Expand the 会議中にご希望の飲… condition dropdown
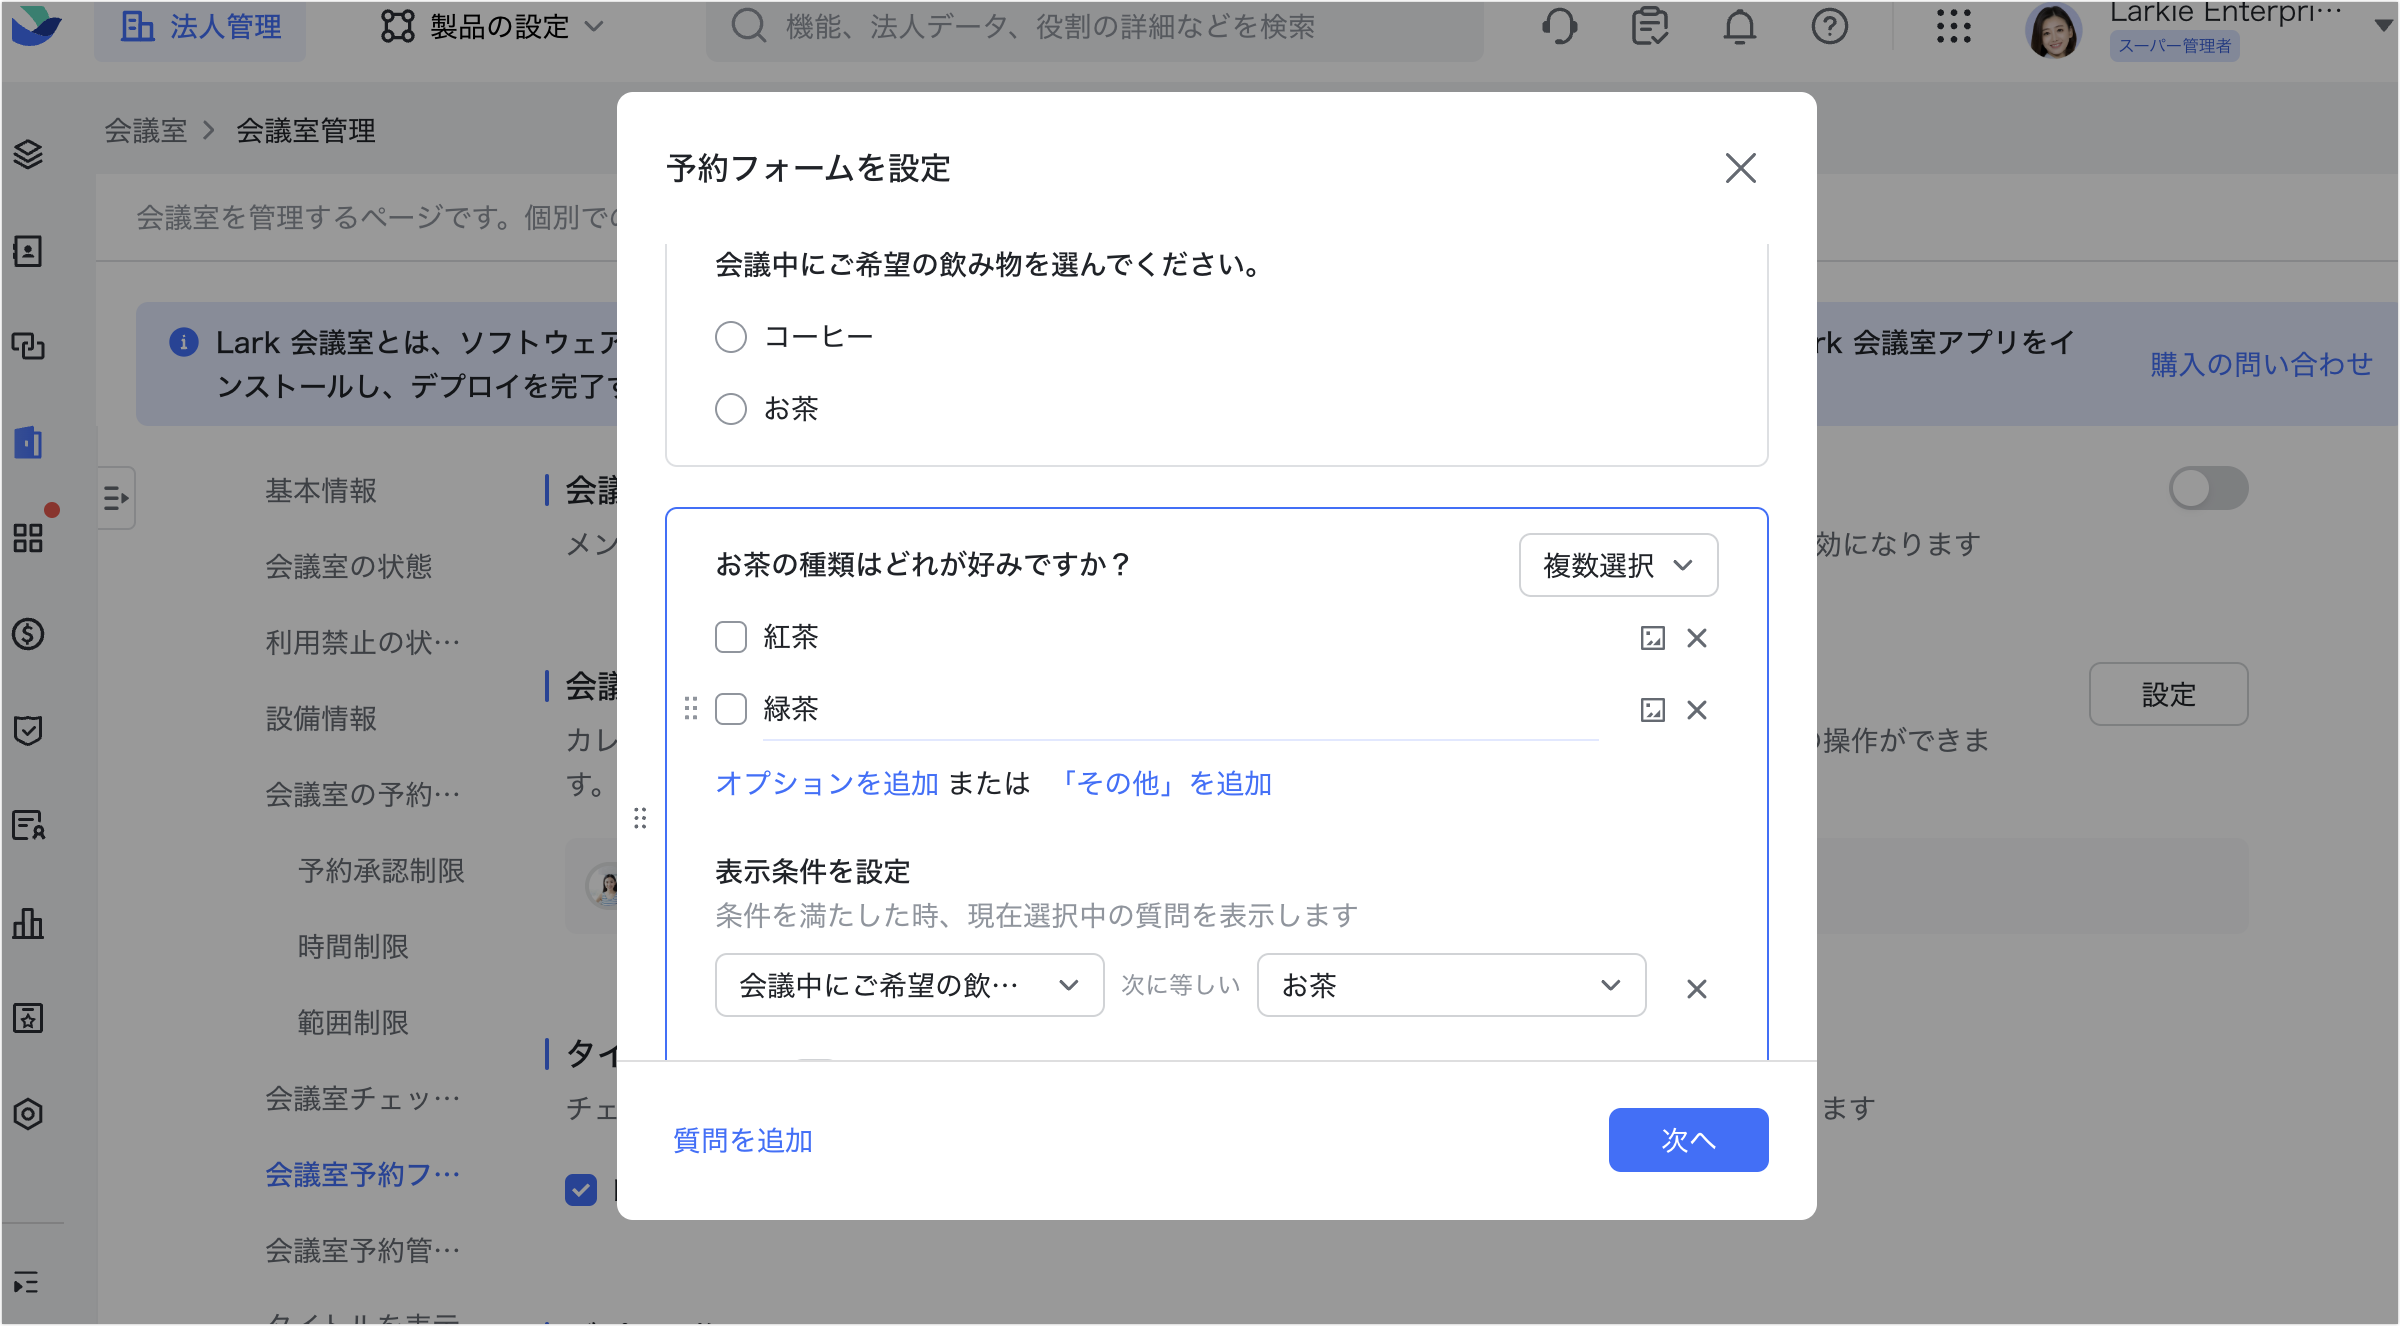The image size is (2400, 1326). point(909,985)
